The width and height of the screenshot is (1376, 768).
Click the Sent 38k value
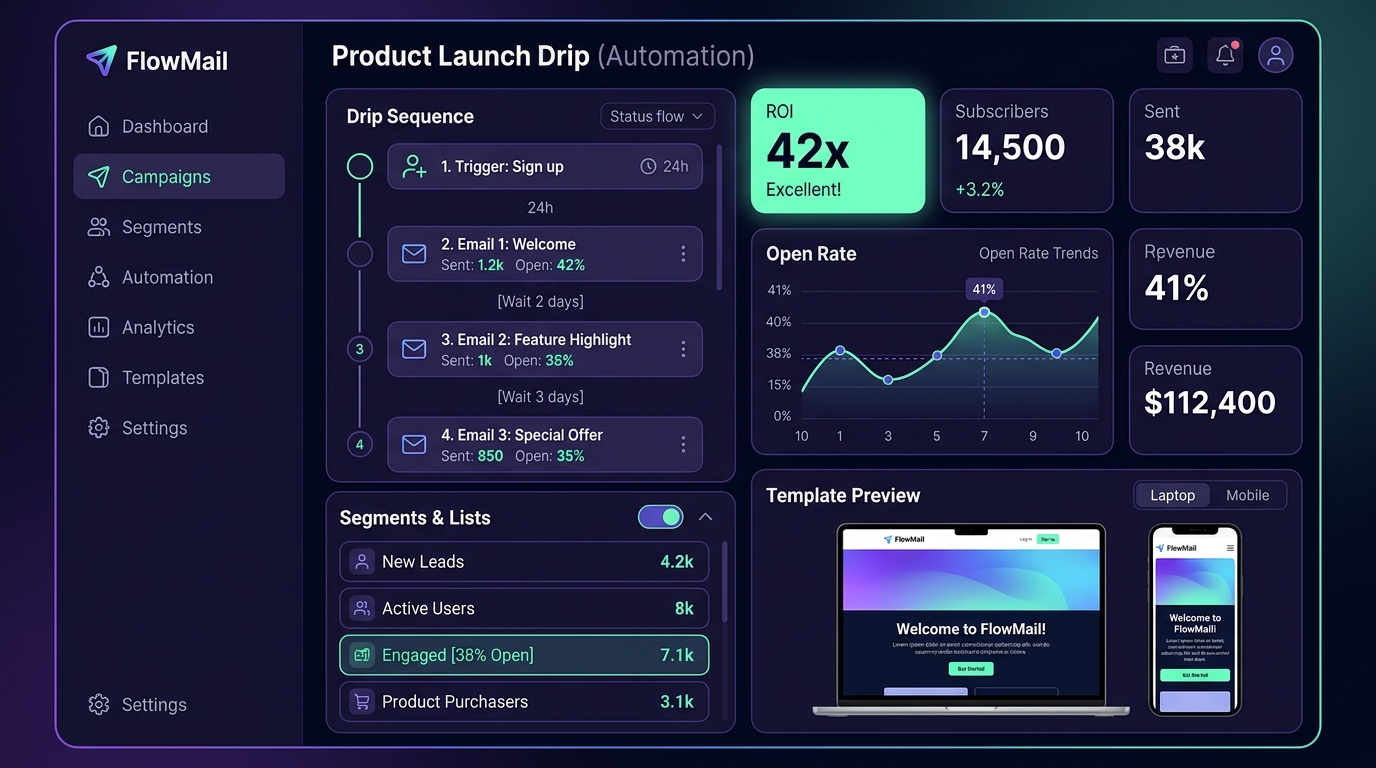1175,148
